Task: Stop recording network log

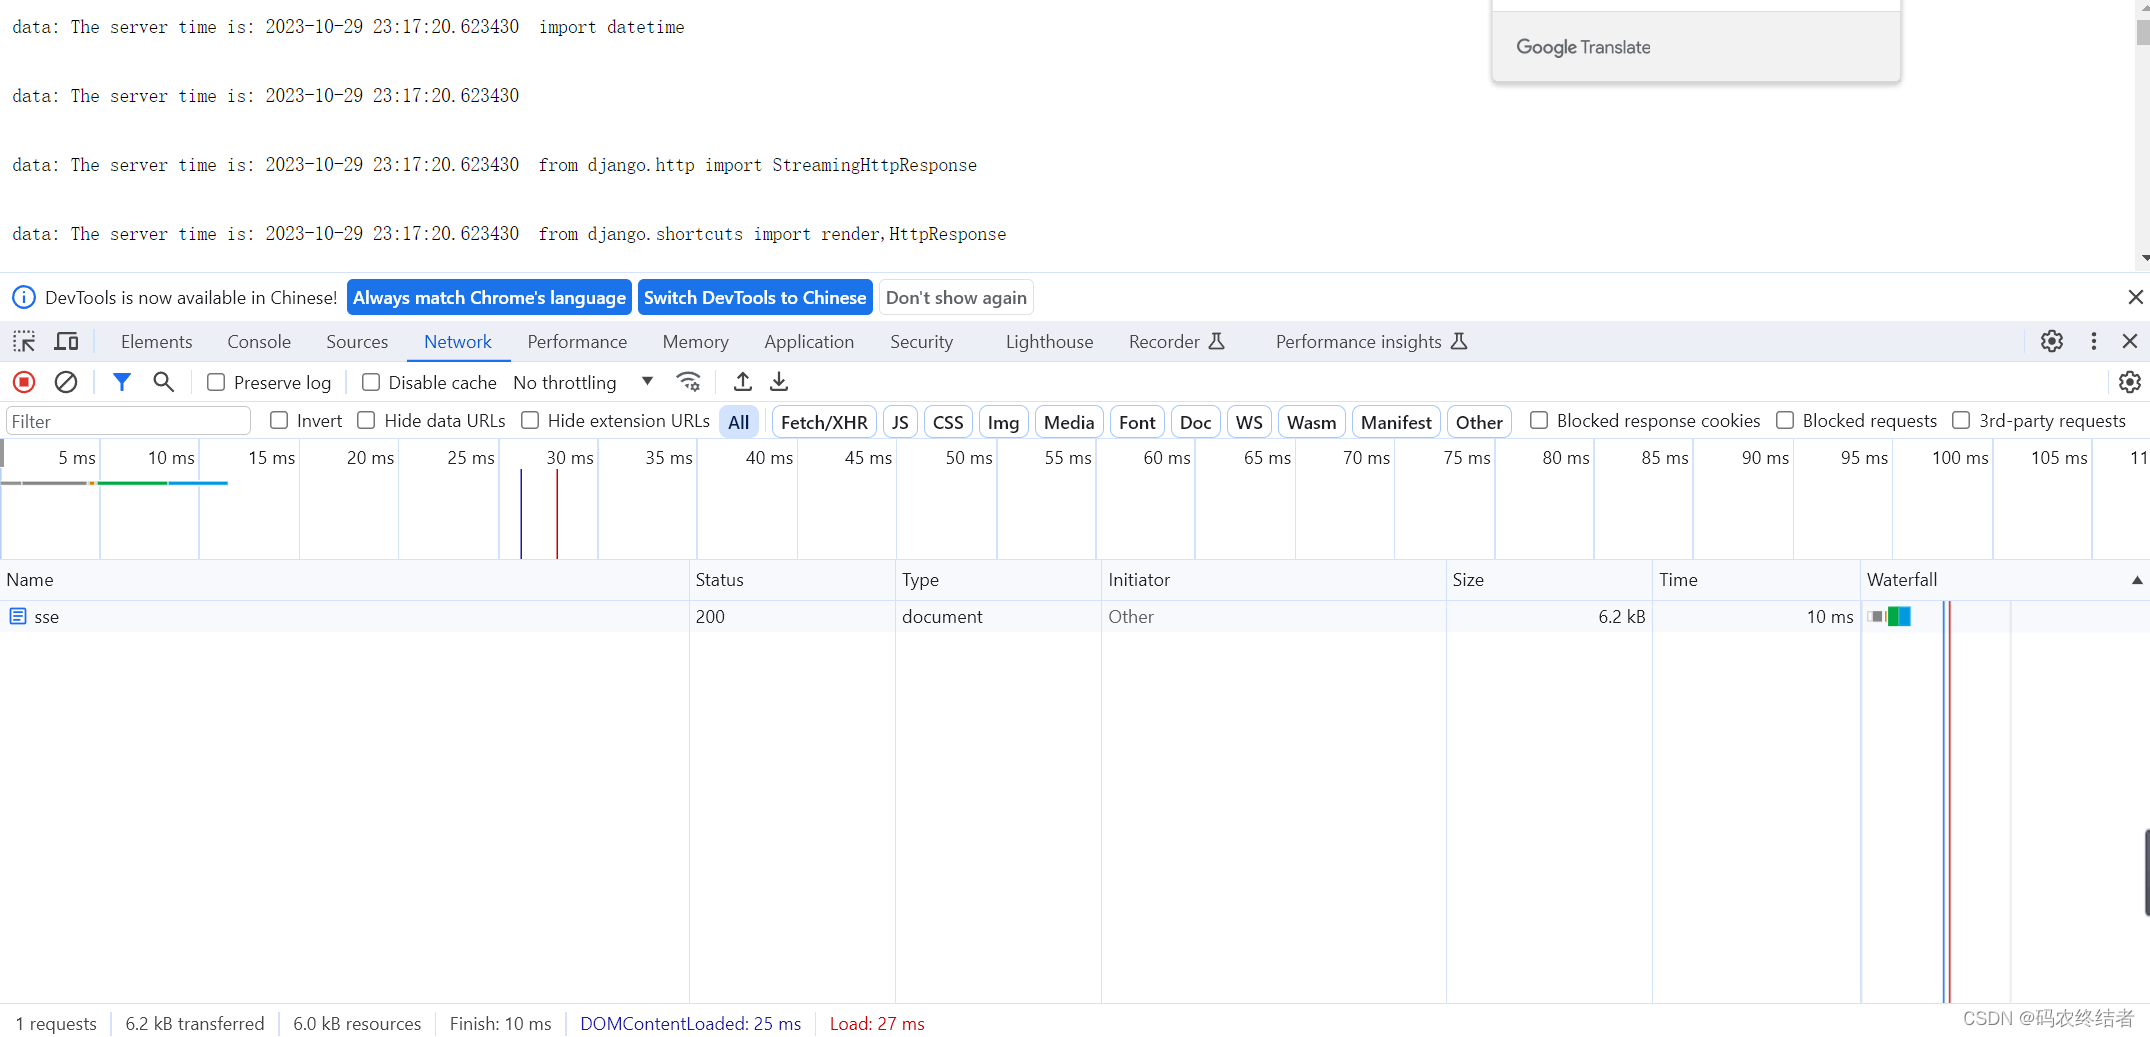Action: 23,382
